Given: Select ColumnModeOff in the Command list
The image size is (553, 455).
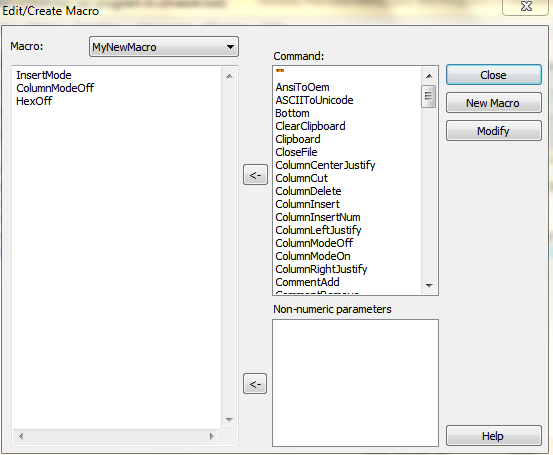Looking at the screenshot, I should (x=314, y=243).
